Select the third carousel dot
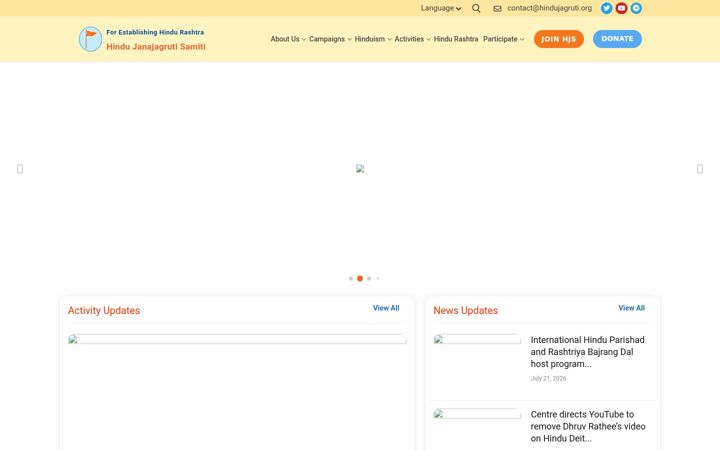Image resolution: width=720 pixels, height=450 pixels. (x=369, y=278)
